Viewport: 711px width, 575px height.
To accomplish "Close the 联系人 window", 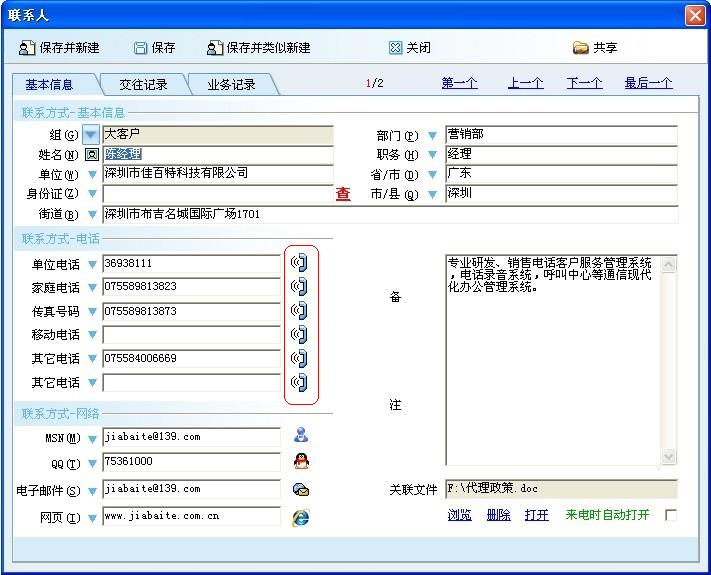I will [695, 16].
